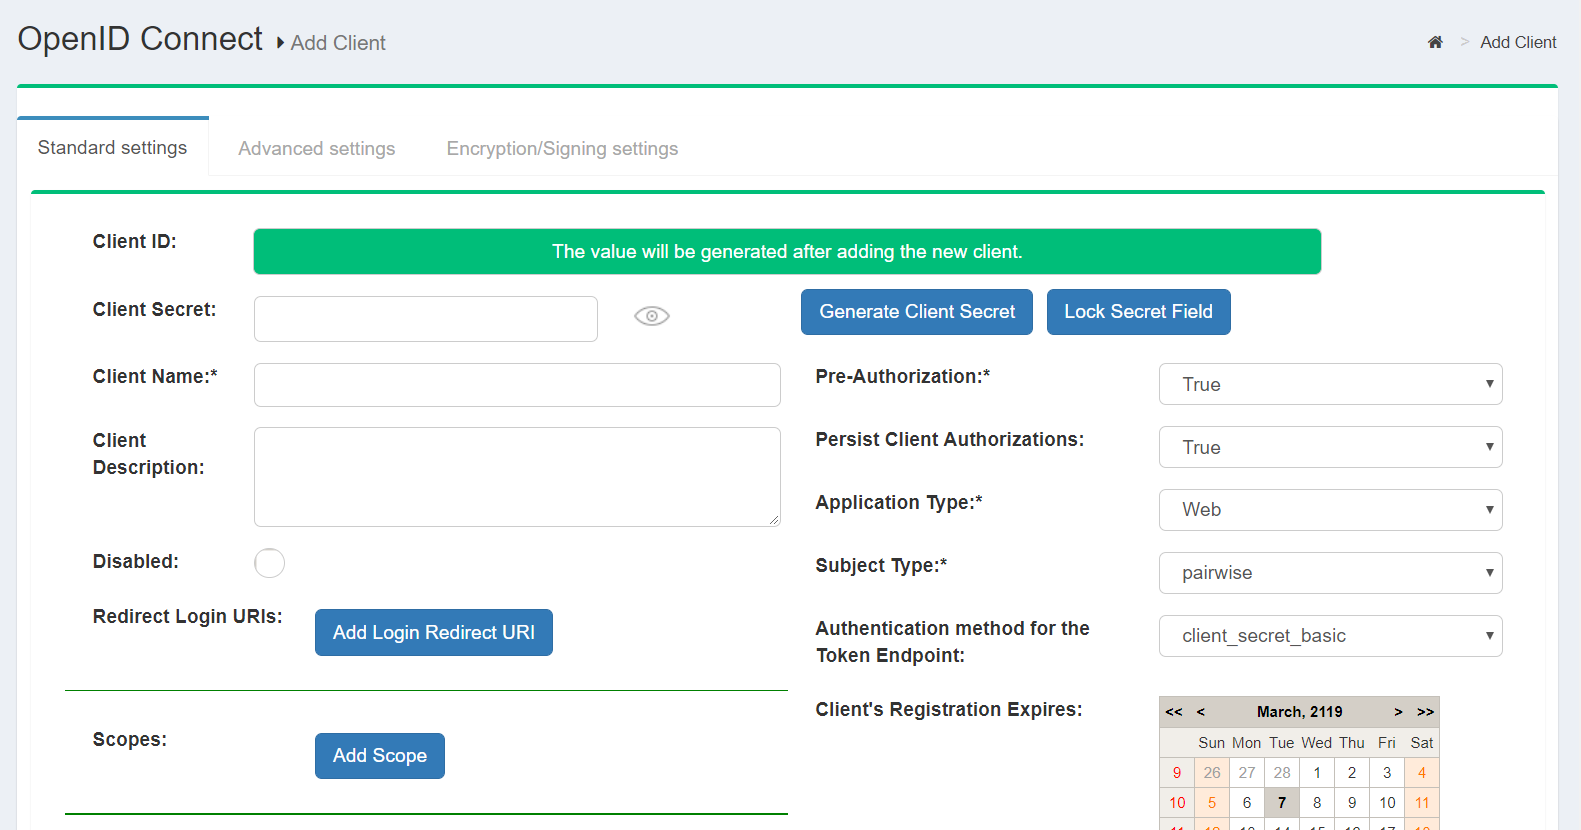Select day 7 in the calendar

(x=1282, y=803)
